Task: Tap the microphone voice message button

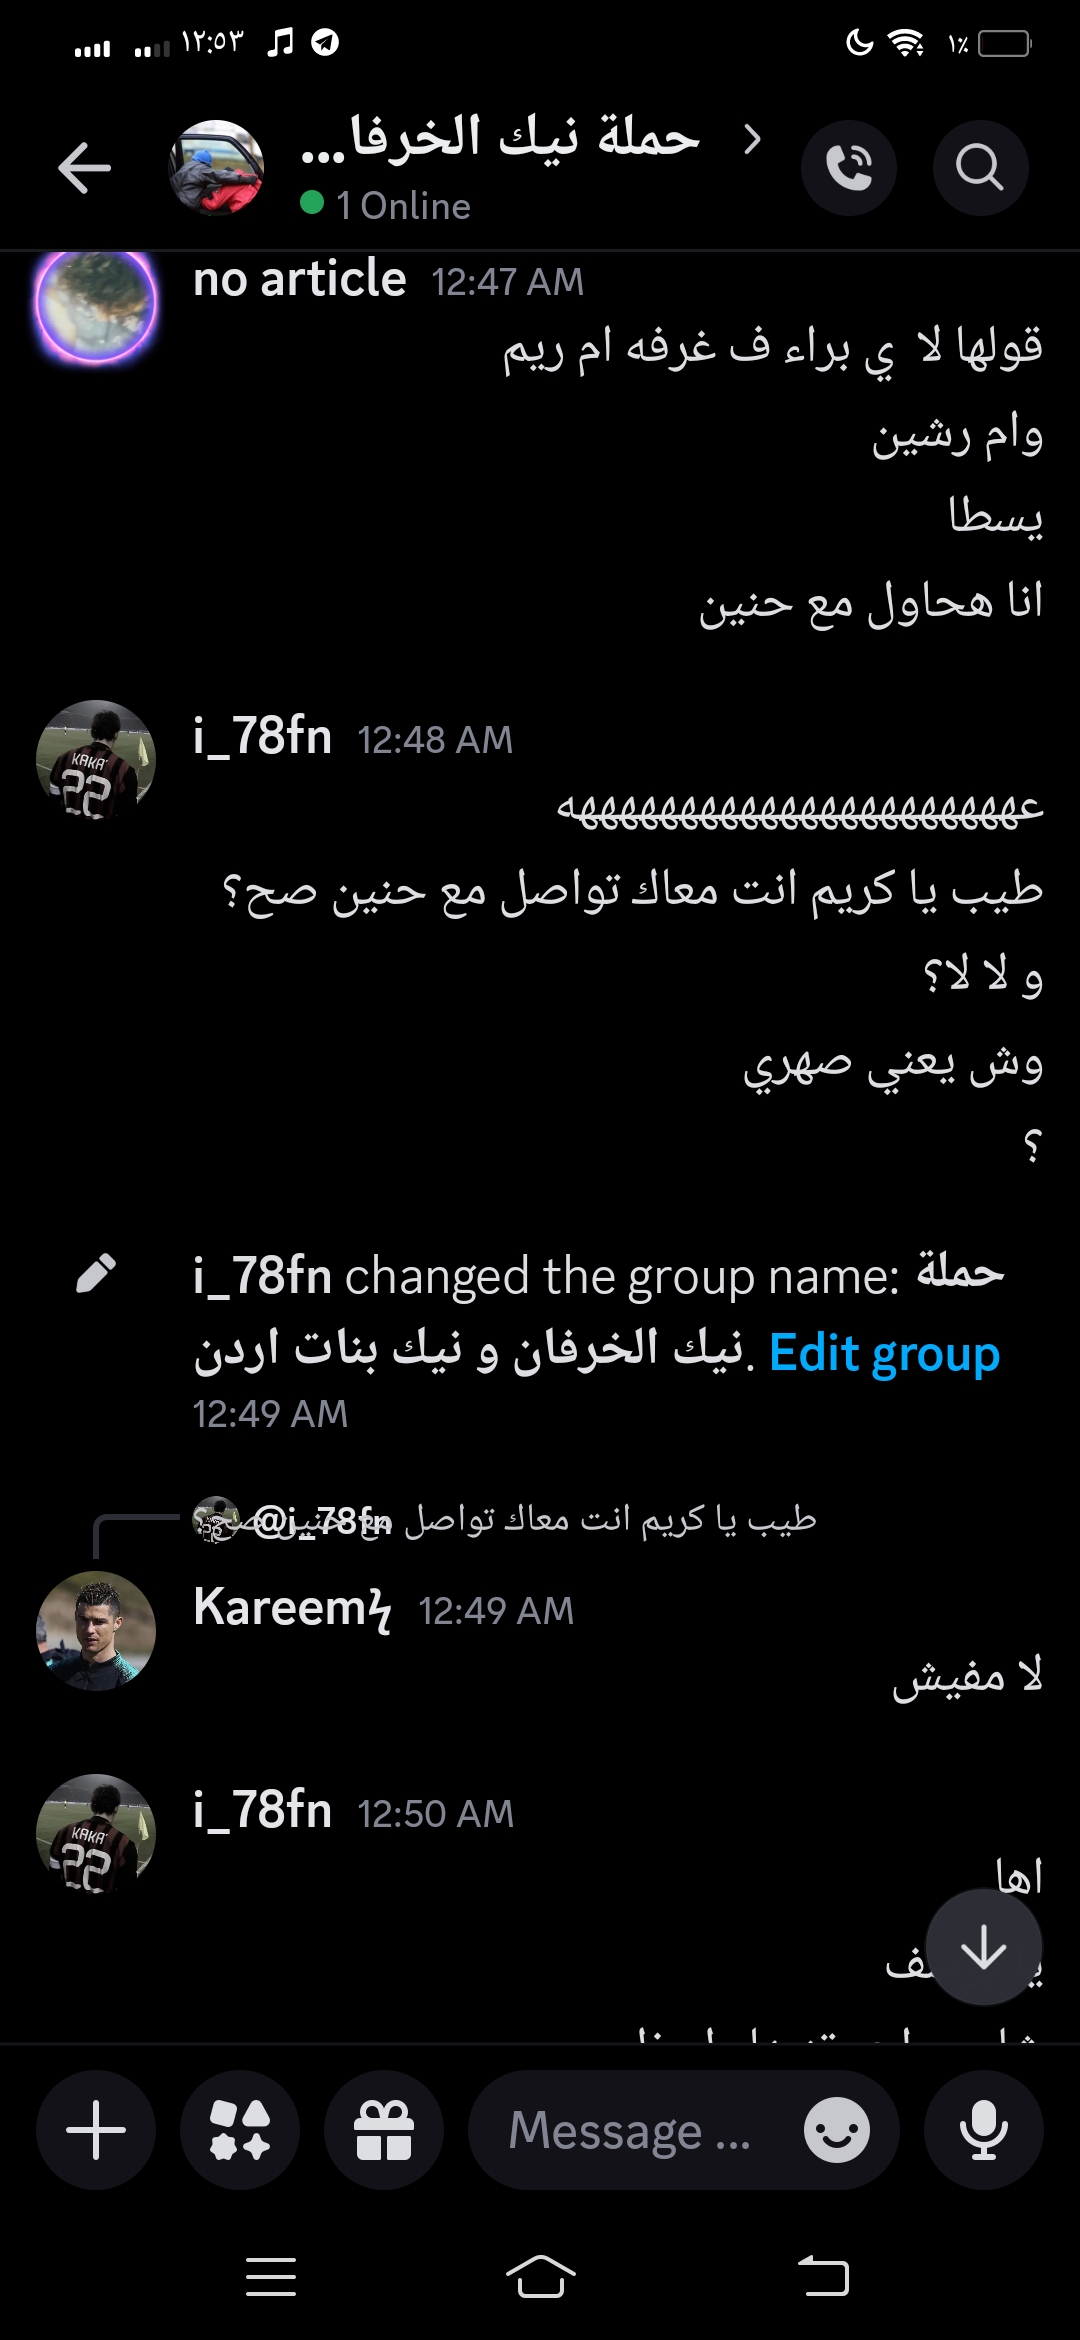Action: (x=984, y=2130)
